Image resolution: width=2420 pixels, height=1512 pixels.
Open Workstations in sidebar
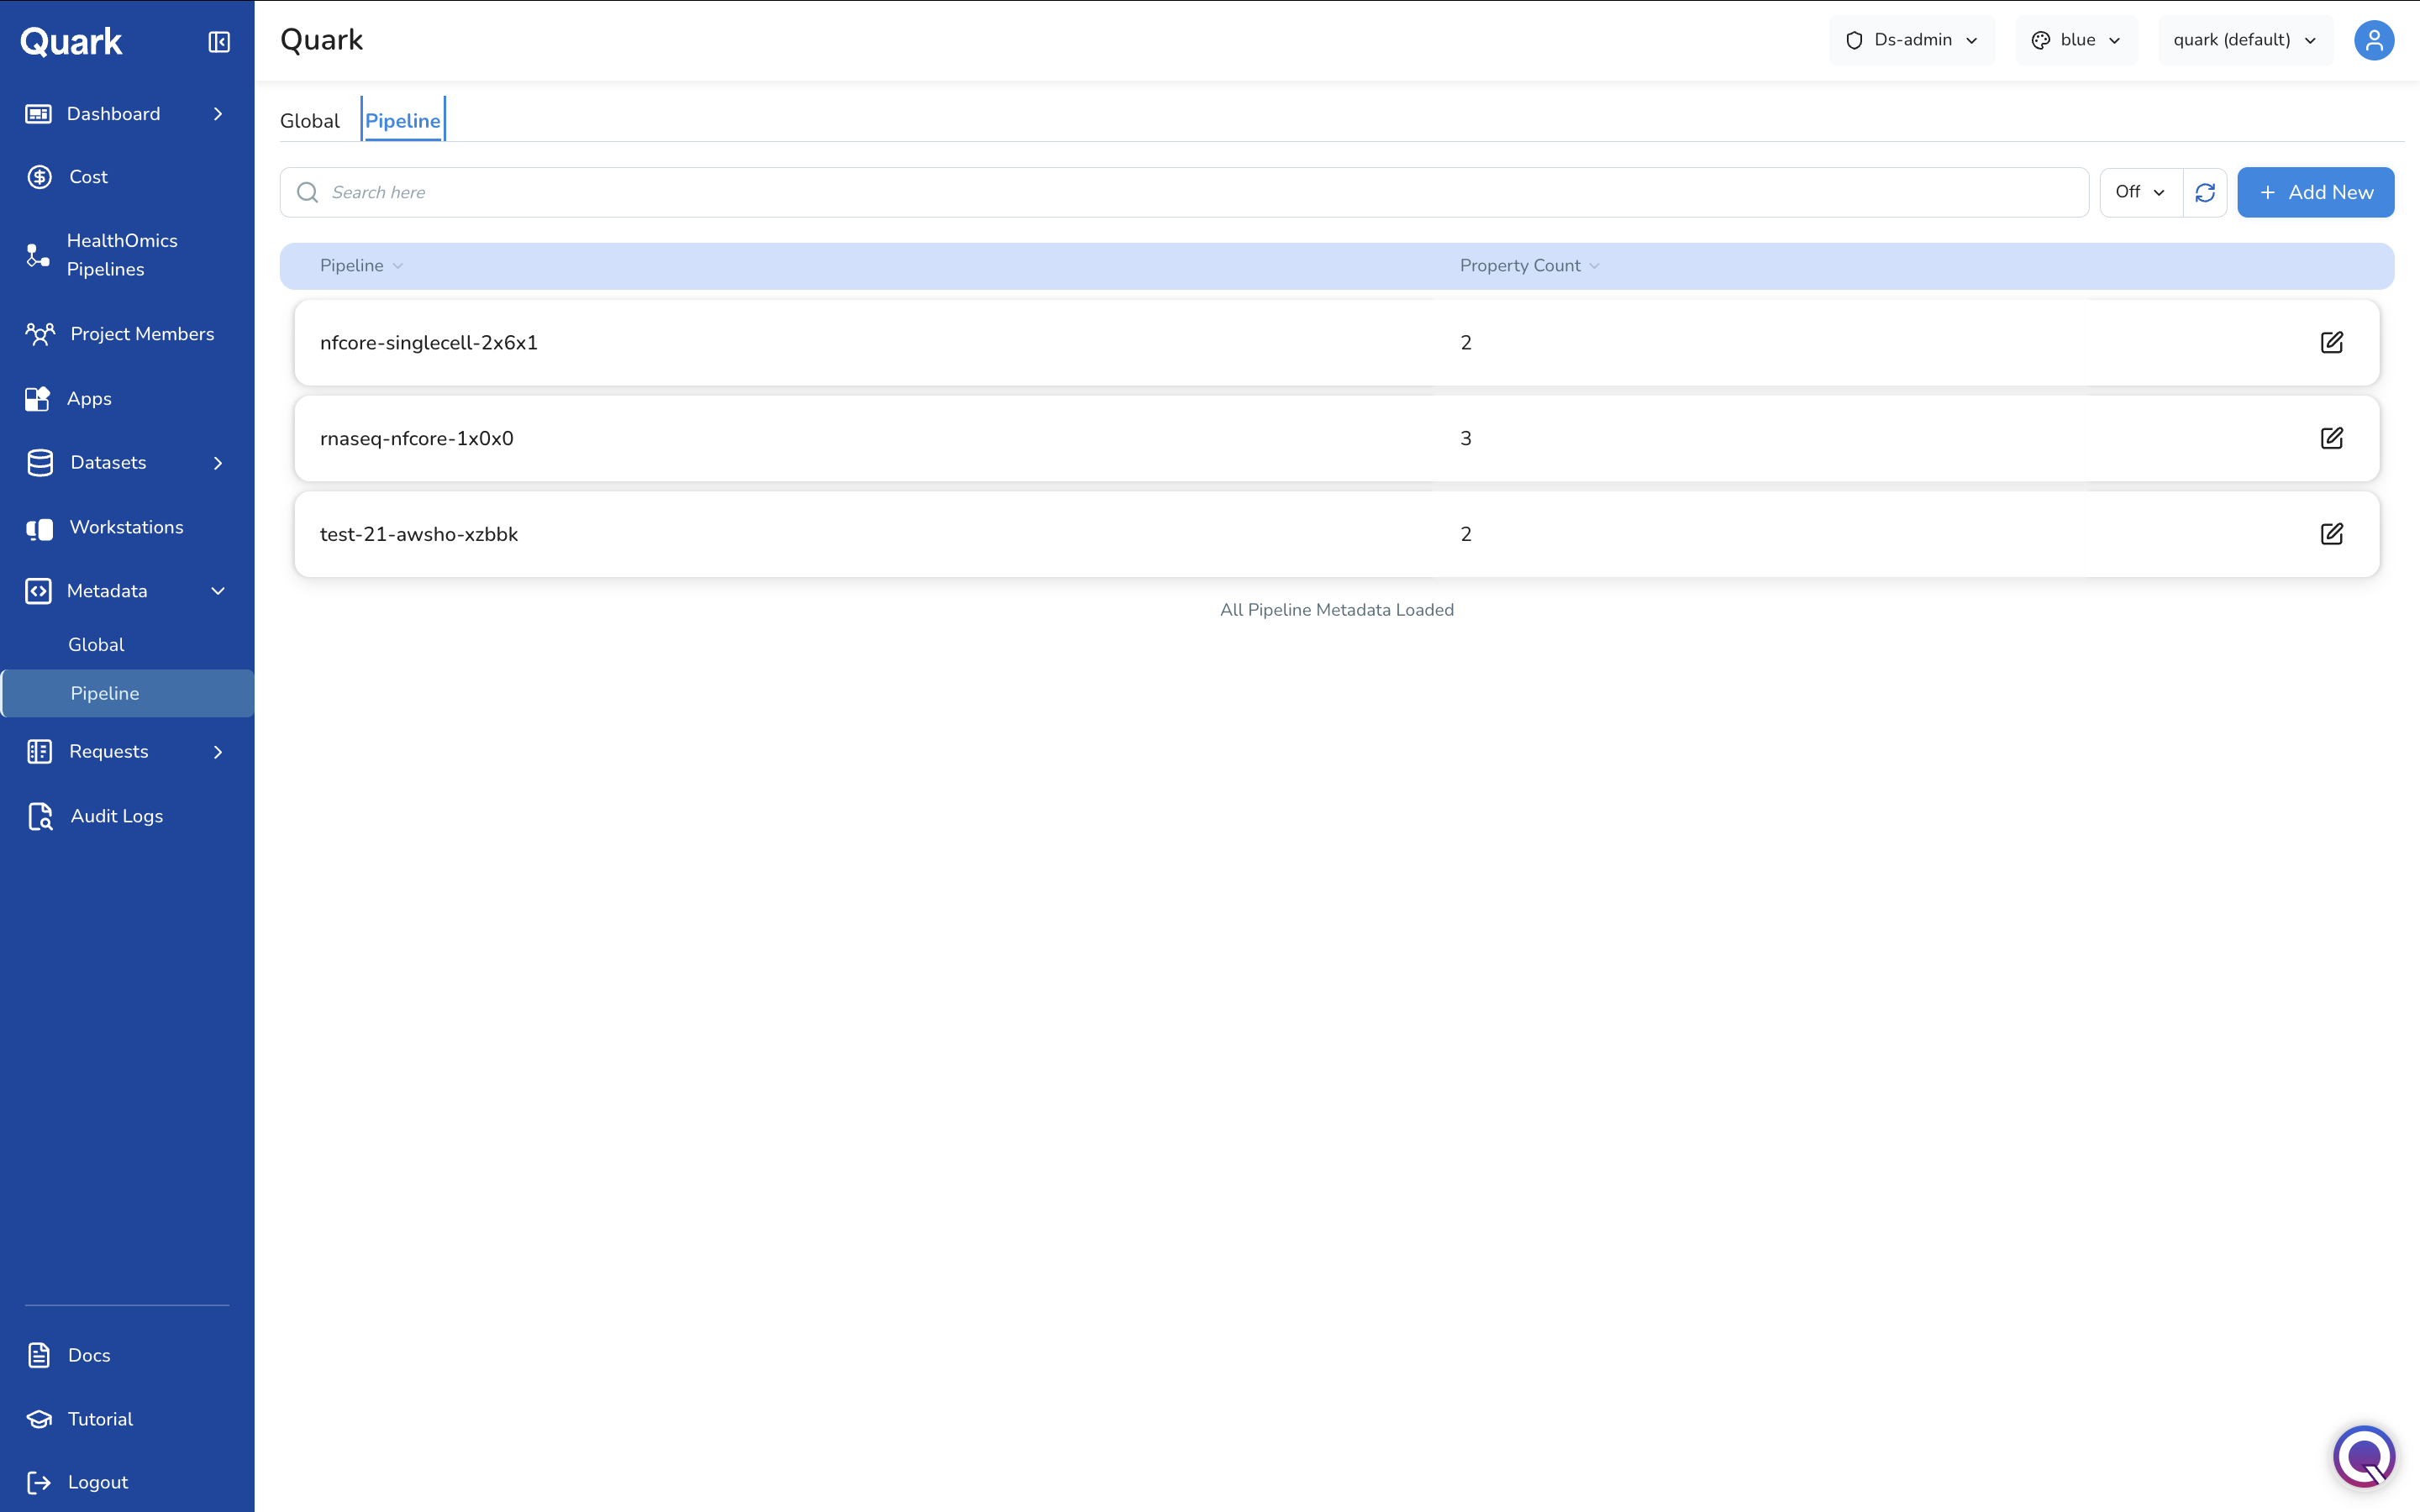point(126,527)
